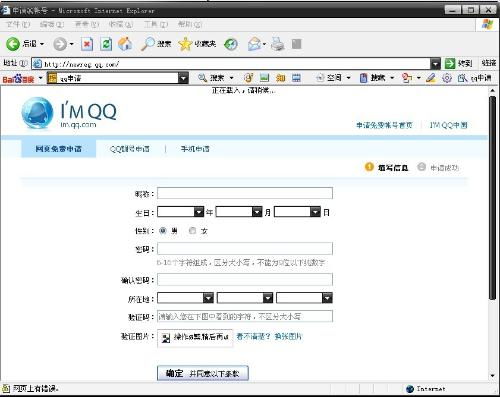Click the 确定 submit button
The image size is (500, 397).
[203, 373]
